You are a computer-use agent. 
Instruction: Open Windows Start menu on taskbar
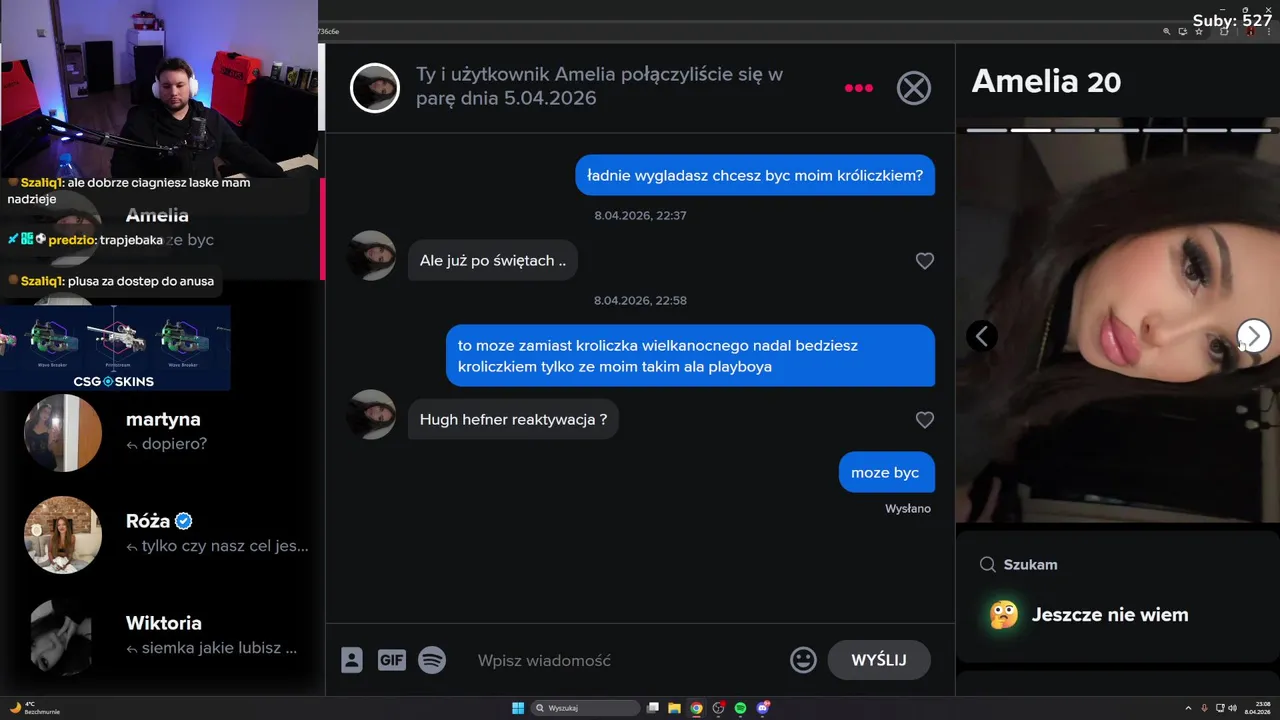518,708
